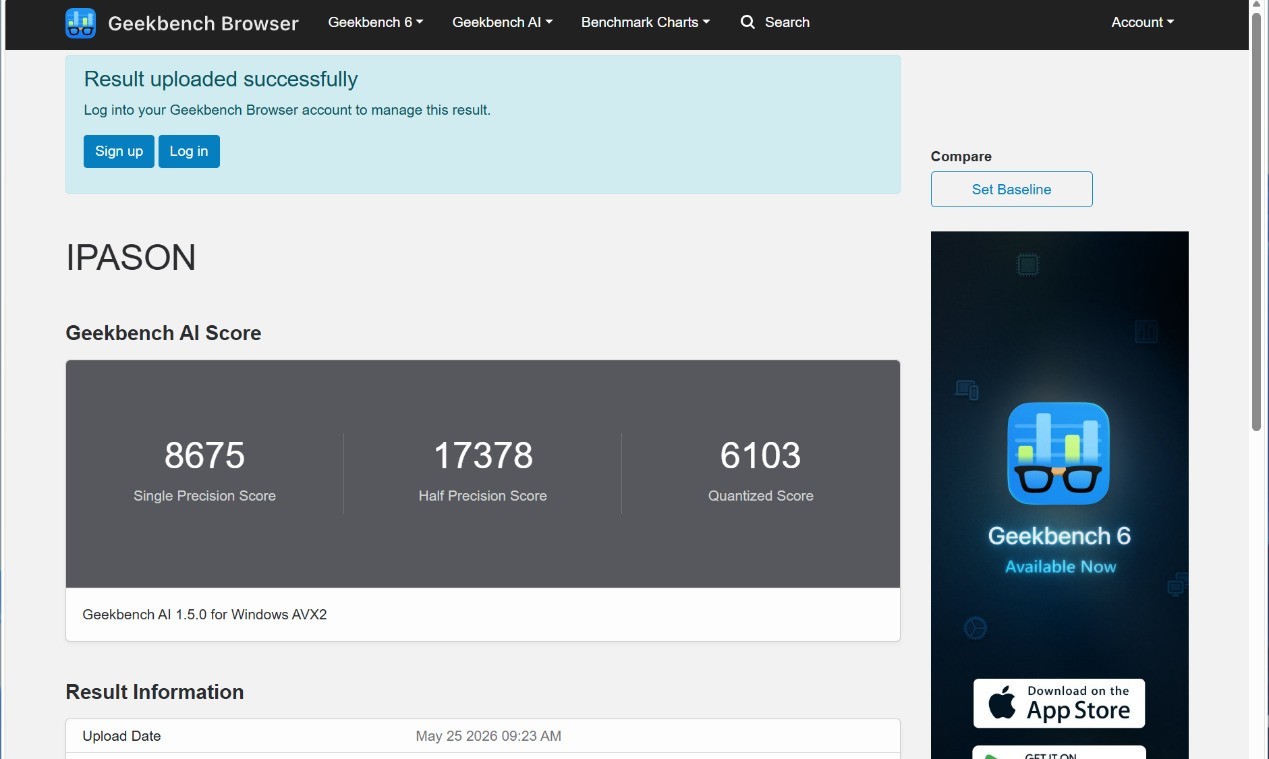Click the Quantized Score label
Viewport: 1269px width, 759px height.
pos(761,496)
